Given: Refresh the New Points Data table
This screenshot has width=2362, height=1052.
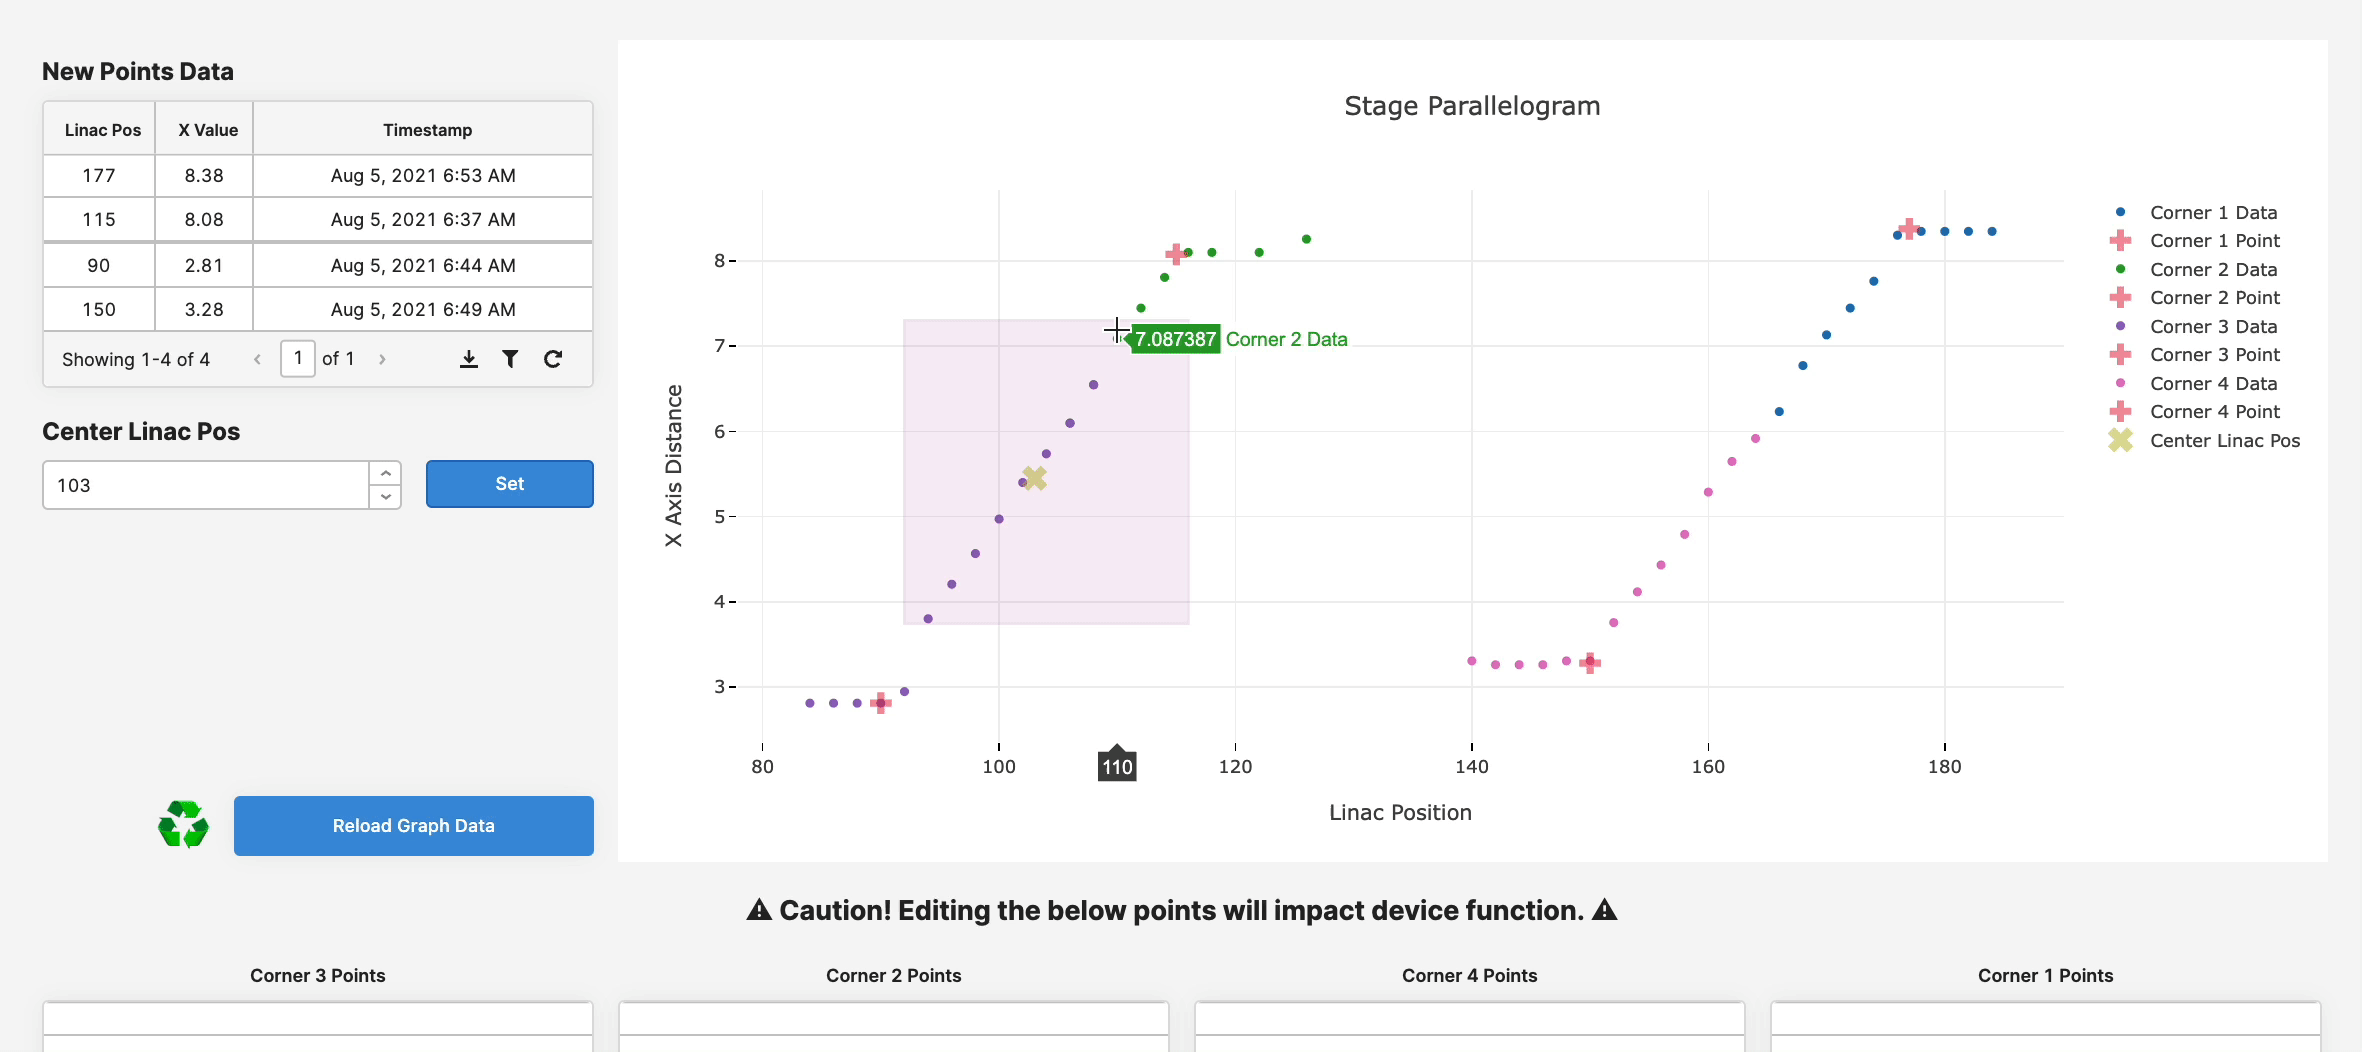Looking at the screenshot, I should [x=553, y=358].
